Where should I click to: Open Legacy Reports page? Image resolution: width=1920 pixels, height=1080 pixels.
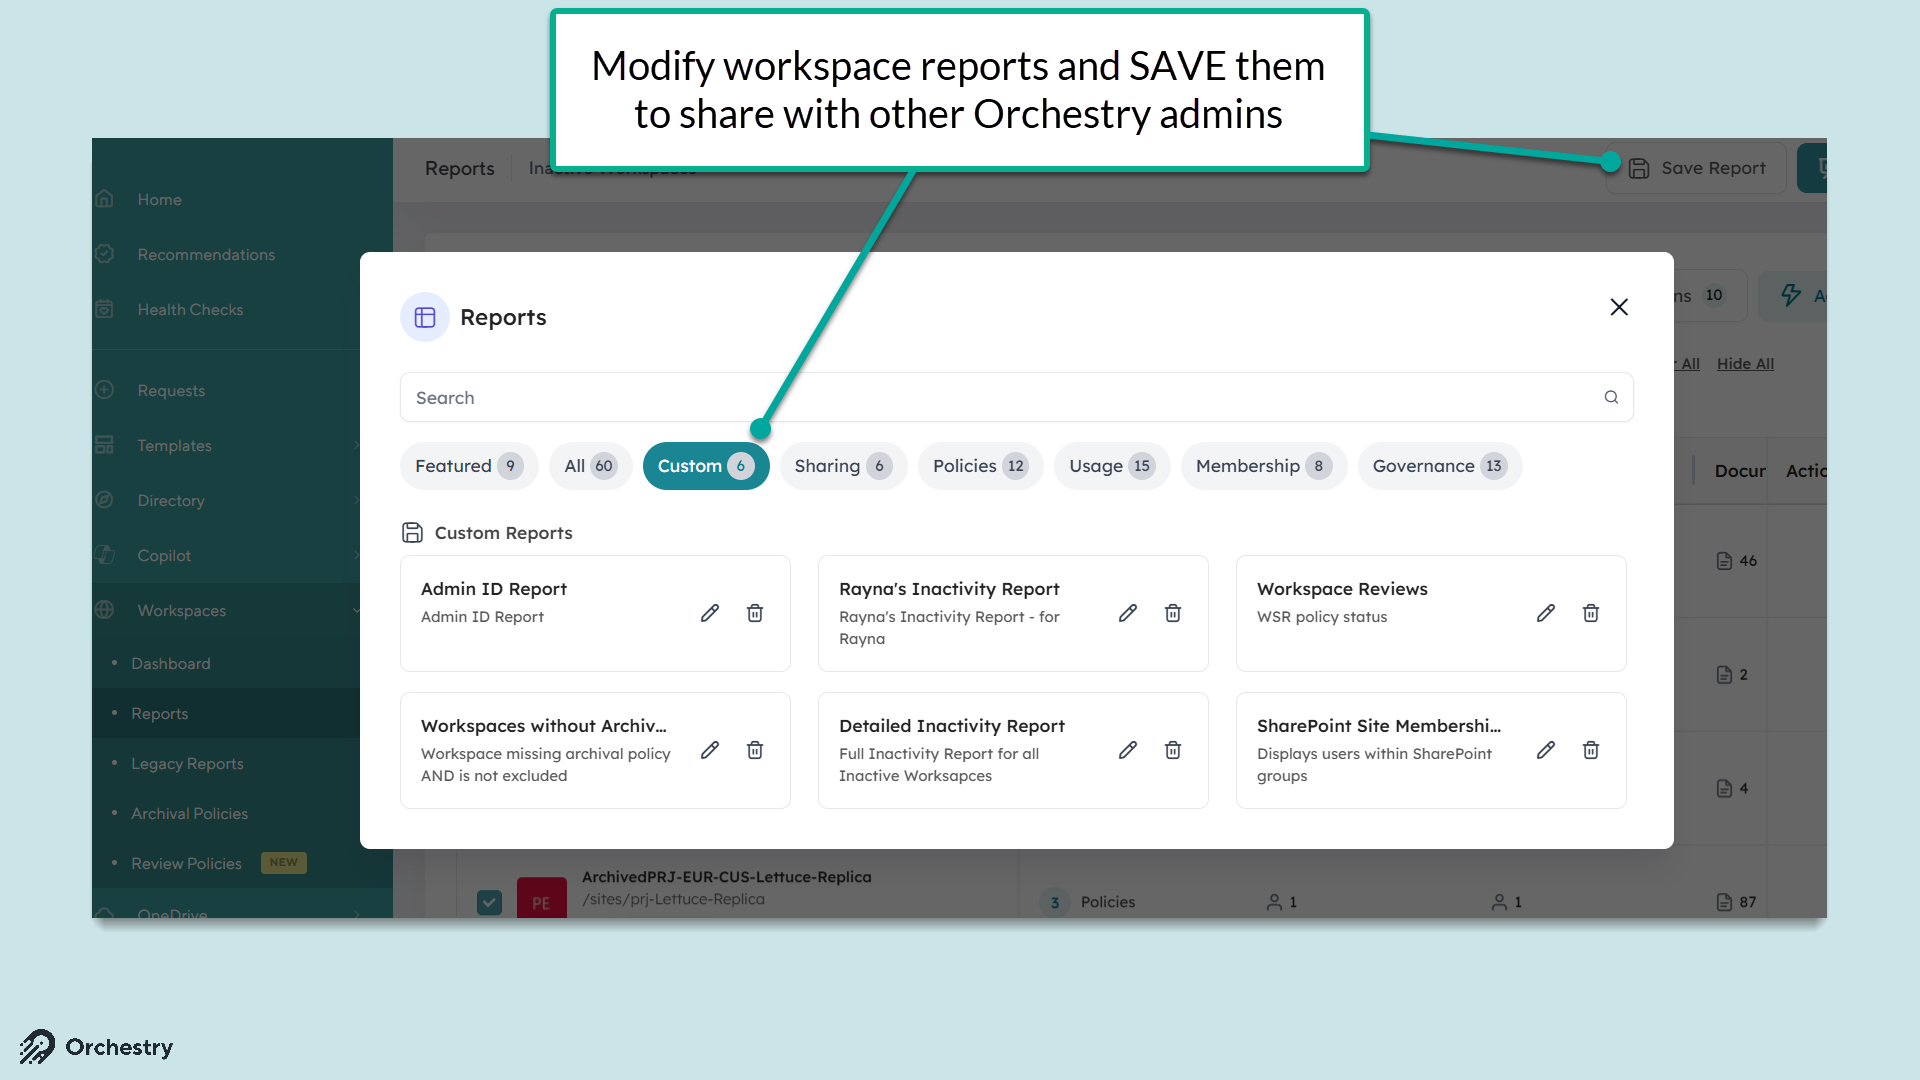pyautogui.click(x=187, y=764)
